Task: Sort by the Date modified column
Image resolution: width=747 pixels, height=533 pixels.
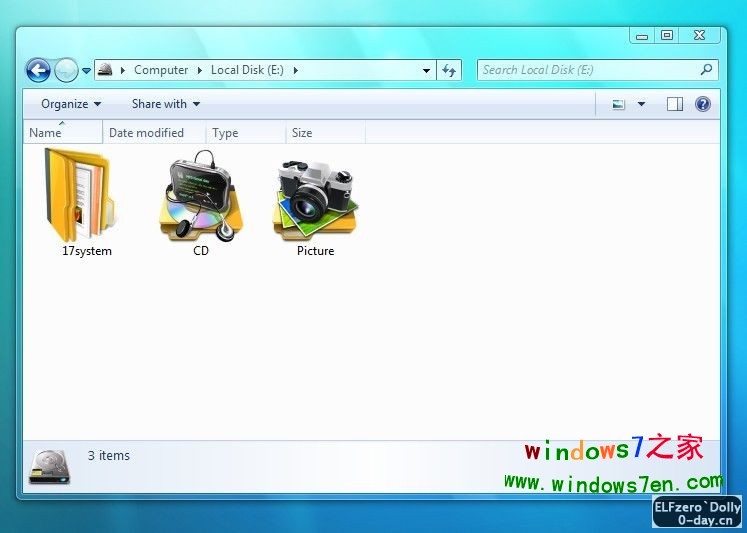Action: point(146,133)
